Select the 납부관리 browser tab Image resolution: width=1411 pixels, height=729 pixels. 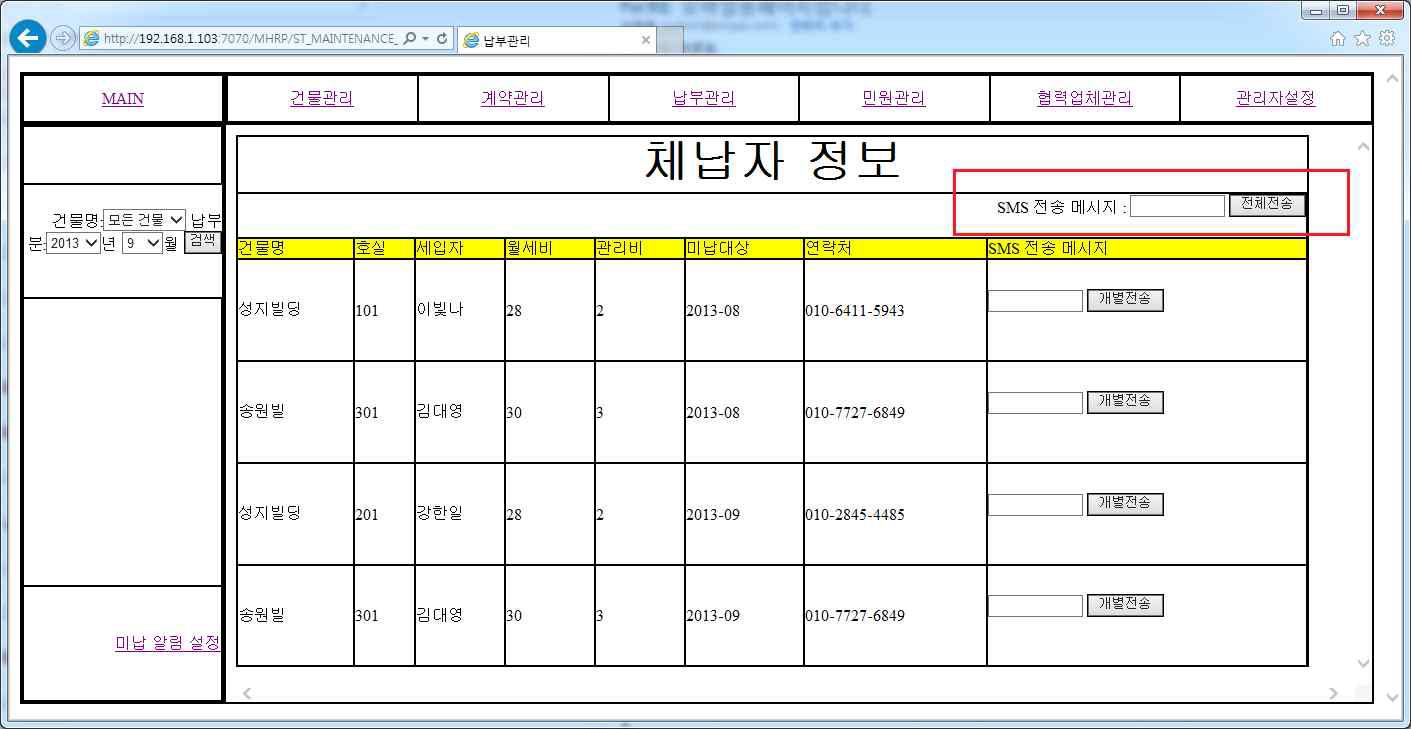tap(557, 41)
